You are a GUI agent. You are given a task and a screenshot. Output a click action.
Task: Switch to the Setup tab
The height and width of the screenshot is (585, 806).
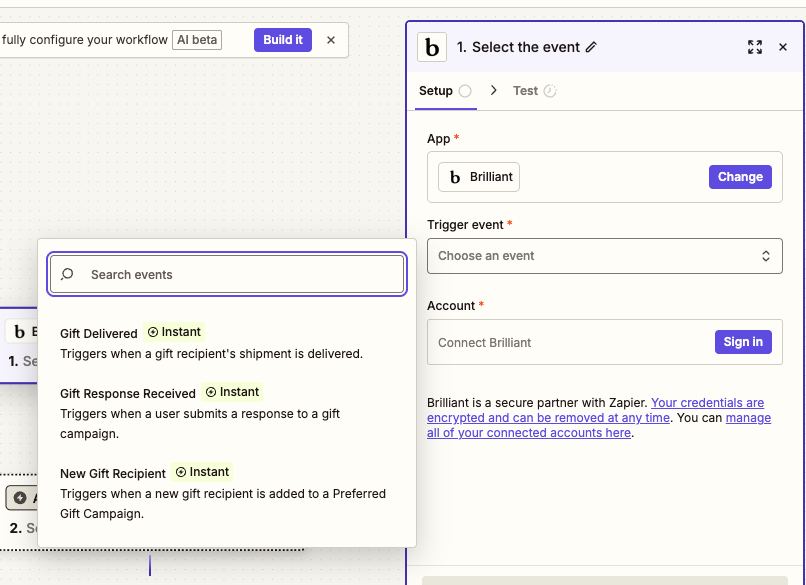(436, 91)
